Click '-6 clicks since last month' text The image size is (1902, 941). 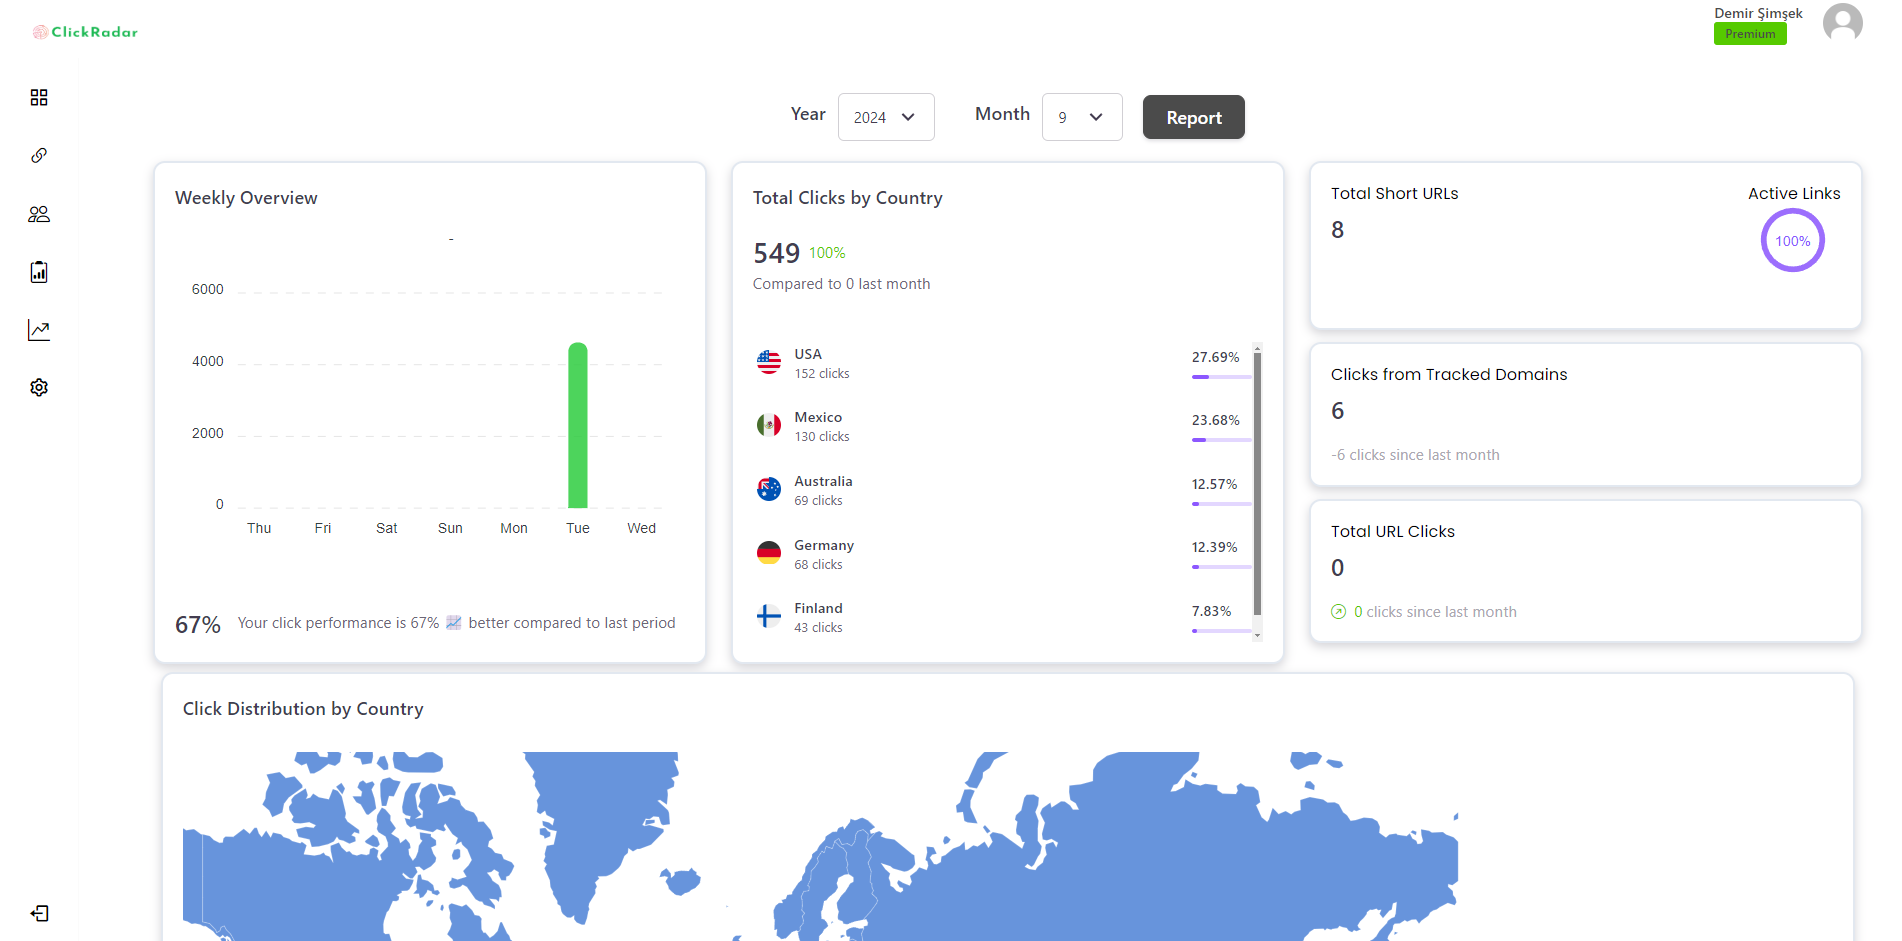1415,455
